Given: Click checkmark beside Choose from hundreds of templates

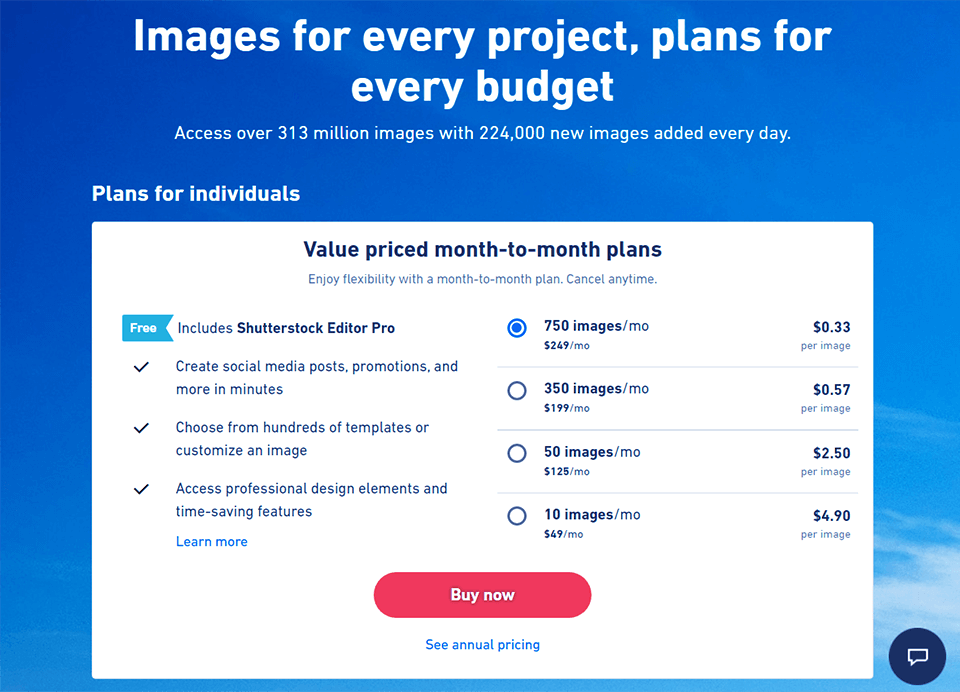Looking at the screenshot, I should 141,428.
